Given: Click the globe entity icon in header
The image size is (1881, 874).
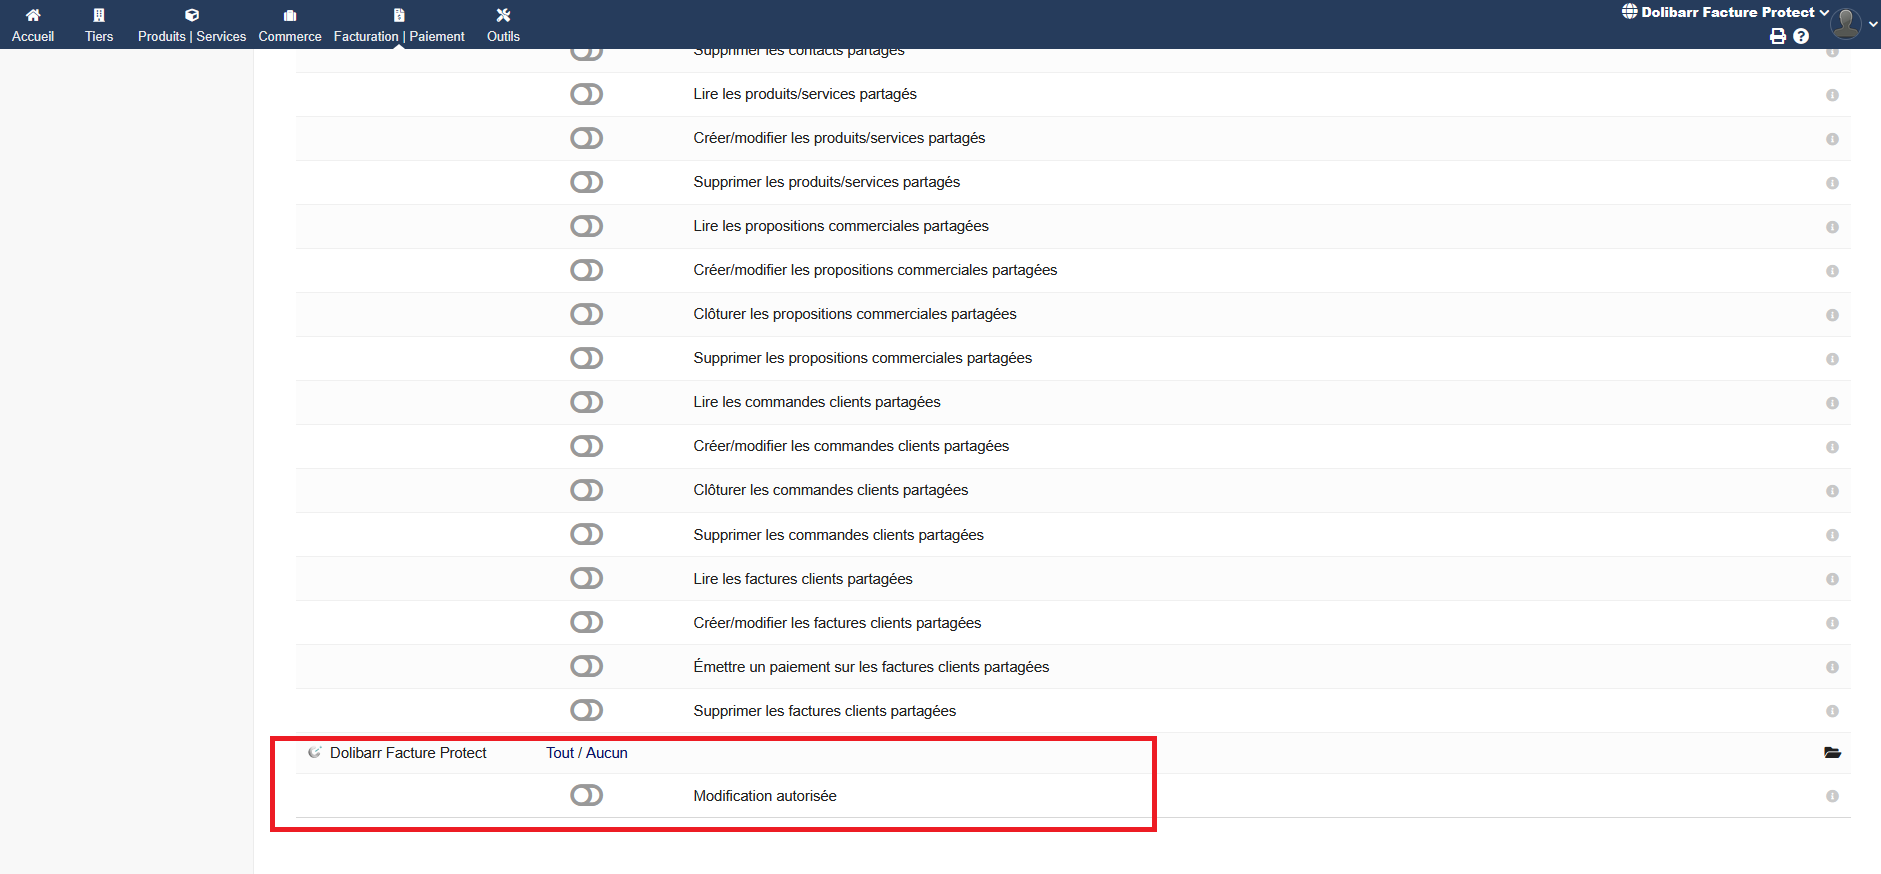Looking at the screenshot, I should [1629, 12].
